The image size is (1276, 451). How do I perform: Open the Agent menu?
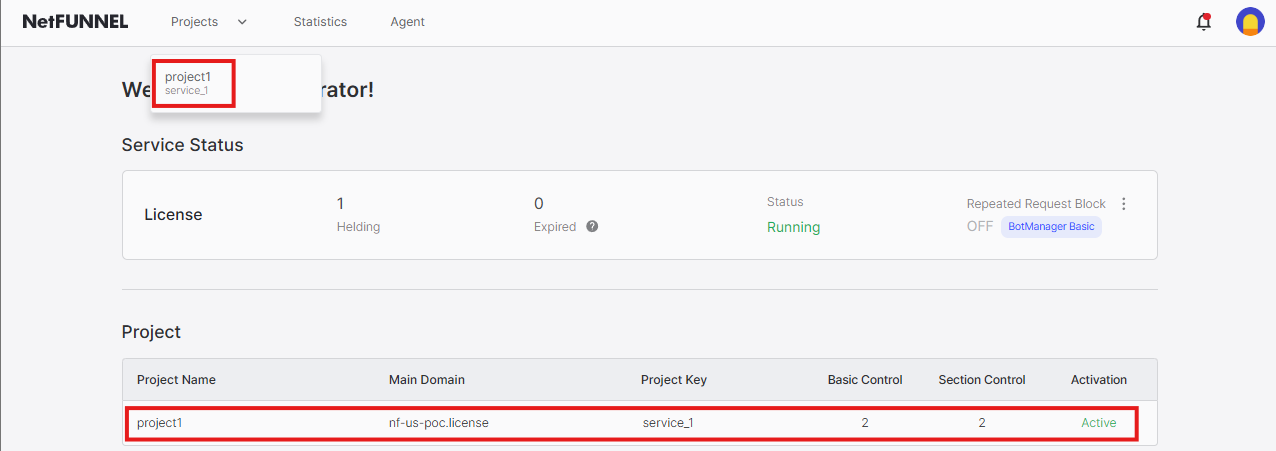pos(407,22)
